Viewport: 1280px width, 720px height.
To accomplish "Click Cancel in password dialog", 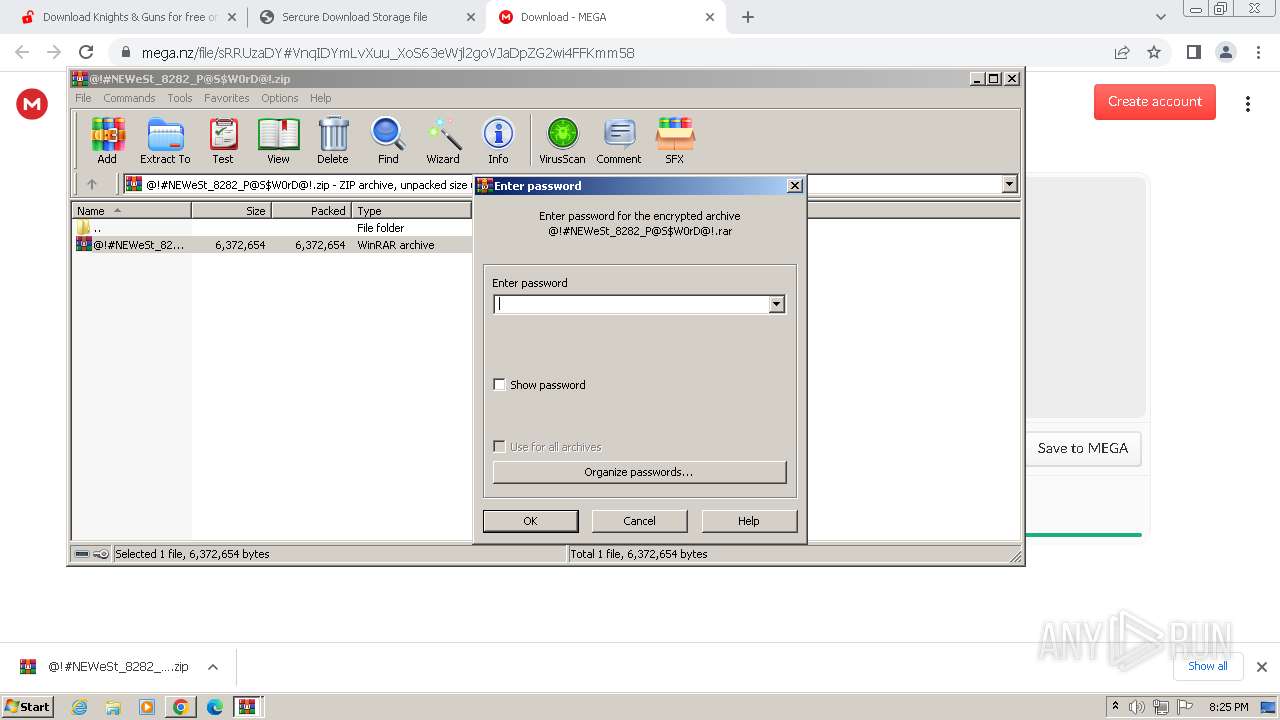I will [x=639, y=521].
